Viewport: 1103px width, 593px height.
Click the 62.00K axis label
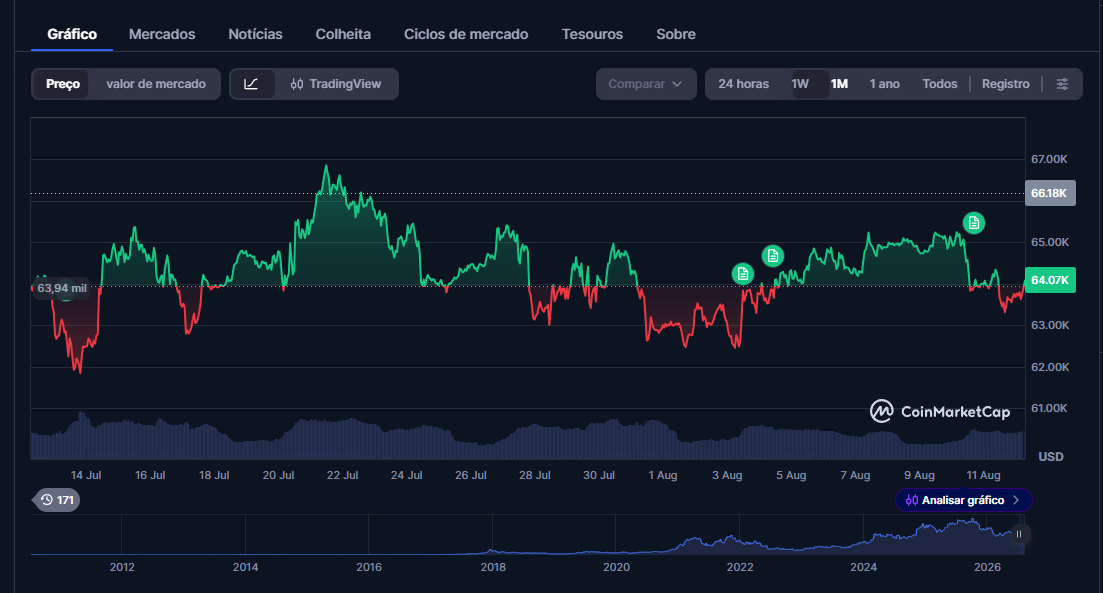[1050, 366]
